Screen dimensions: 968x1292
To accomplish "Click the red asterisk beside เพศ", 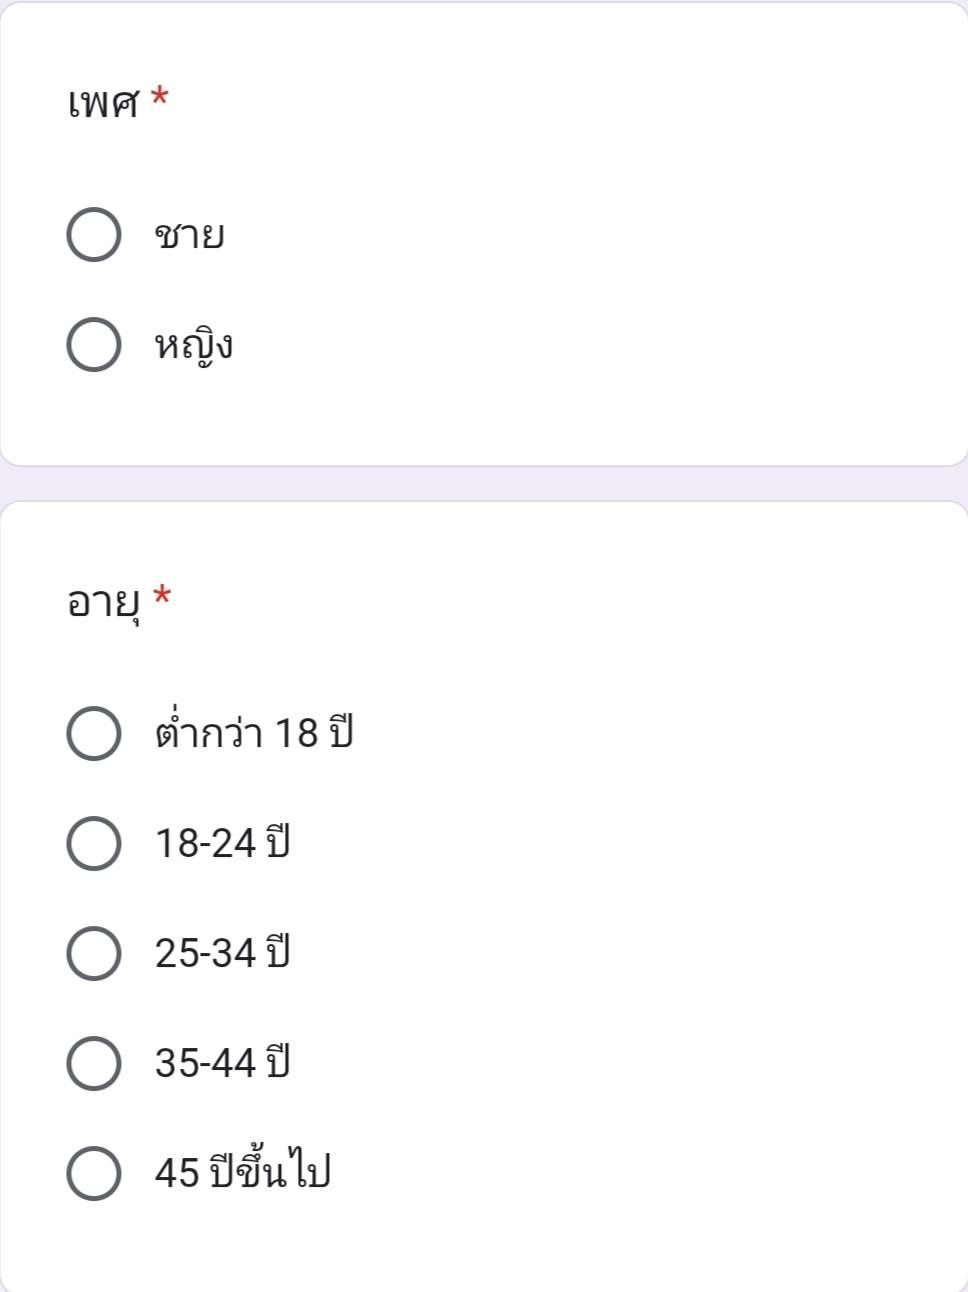I will [x=159, y=97].
